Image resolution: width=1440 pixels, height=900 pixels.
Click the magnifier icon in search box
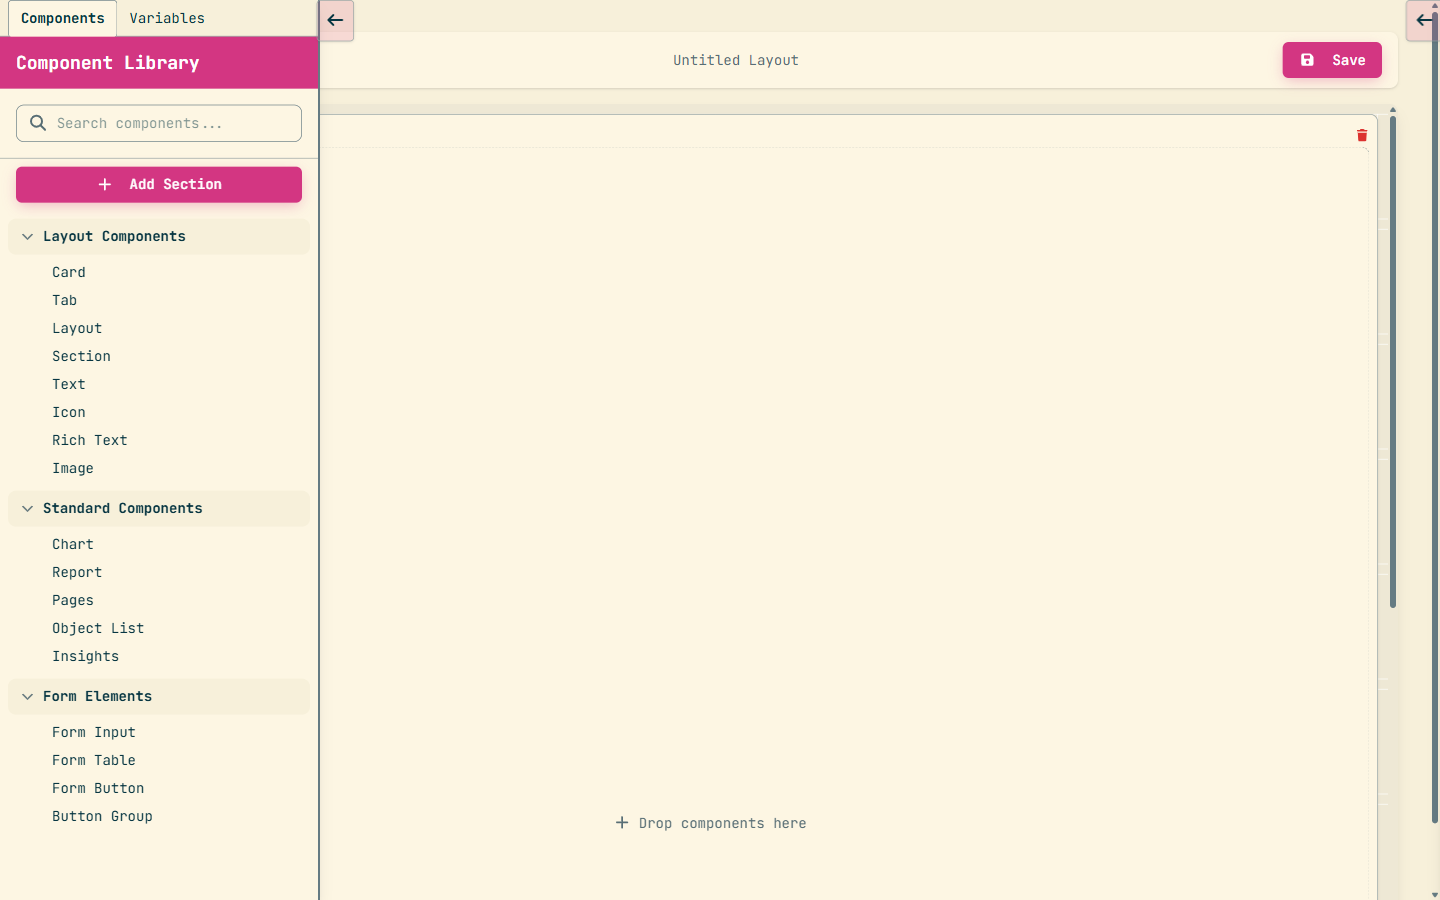38,123
